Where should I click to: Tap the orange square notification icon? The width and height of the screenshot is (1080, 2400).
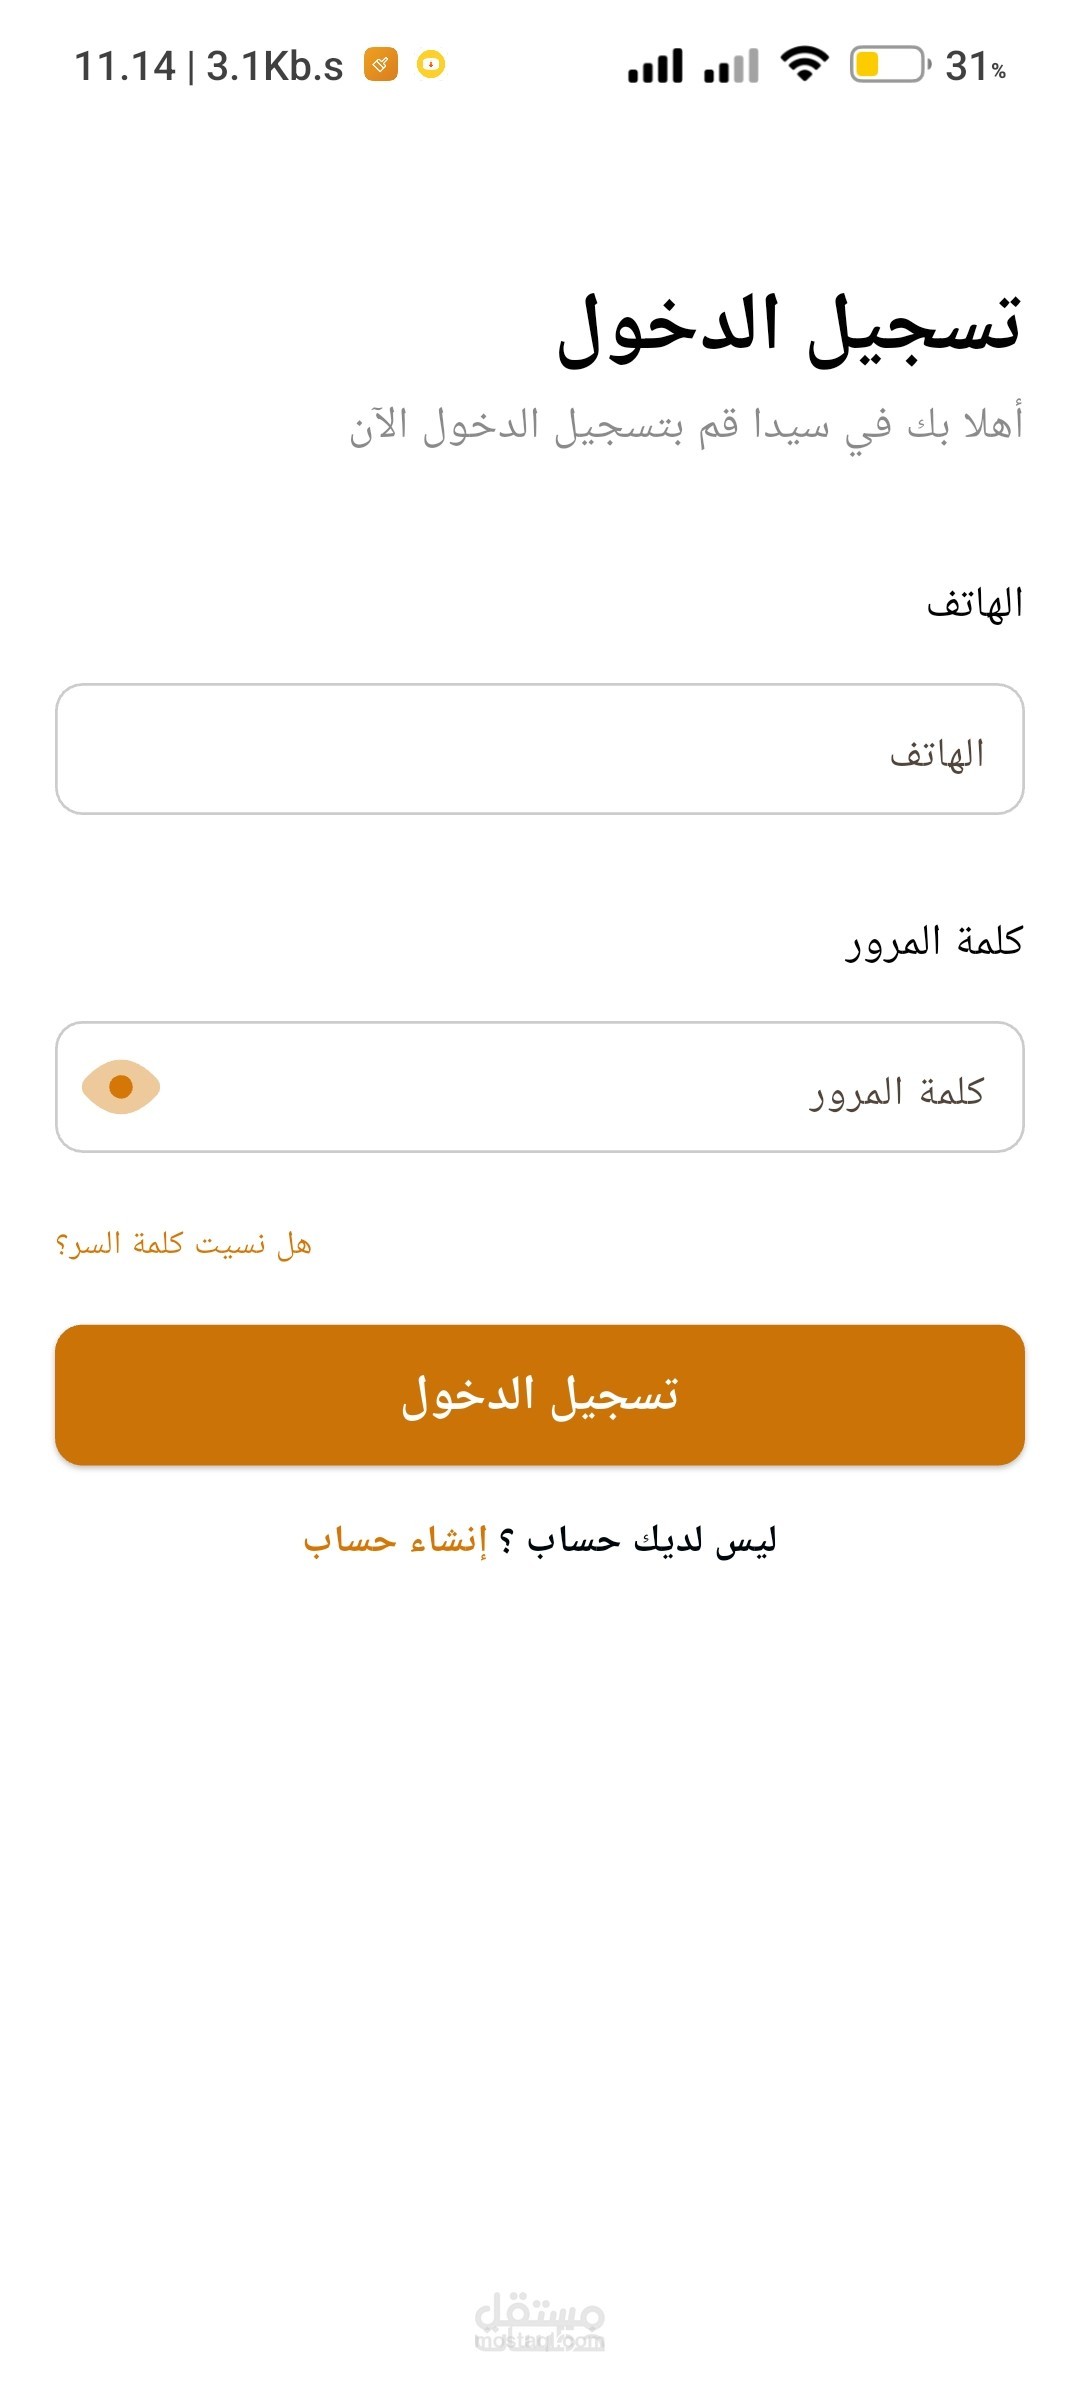point(381,65)
